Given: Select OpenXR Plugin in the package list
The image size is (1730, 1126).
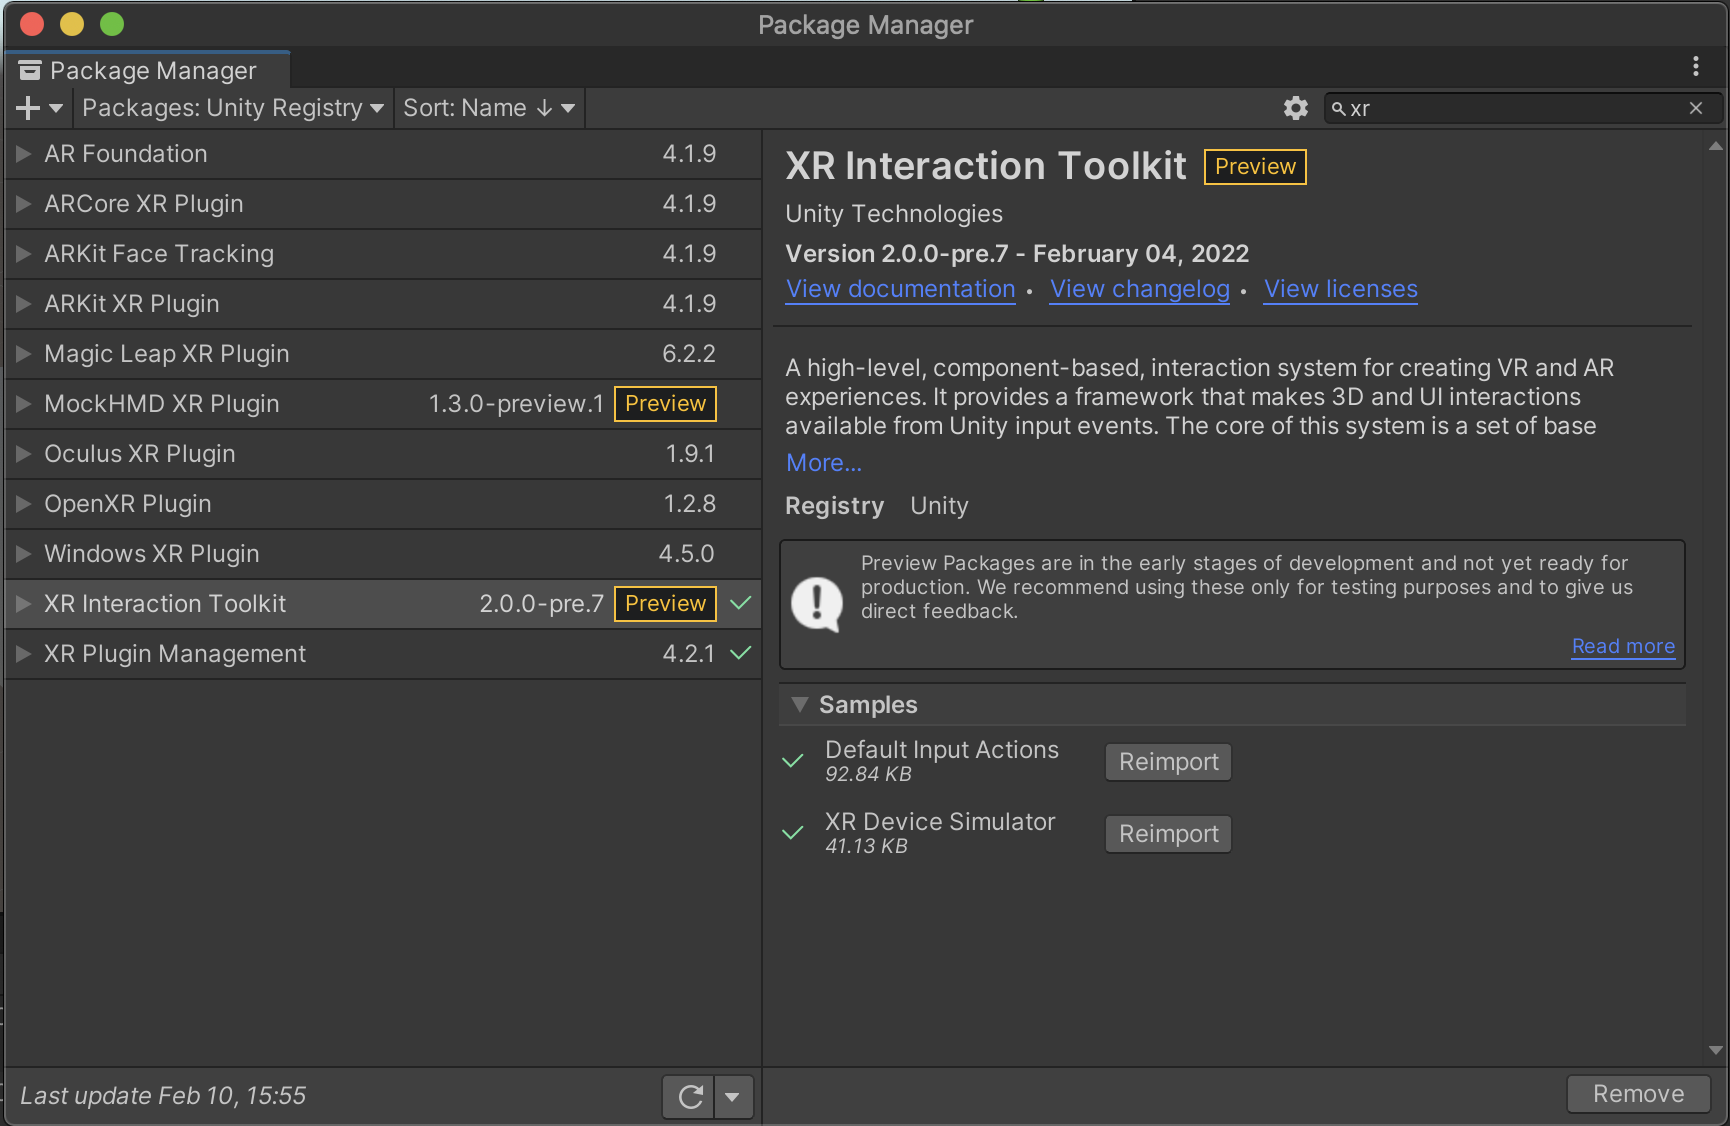Looking at the screenshot, I should (128, 504).
